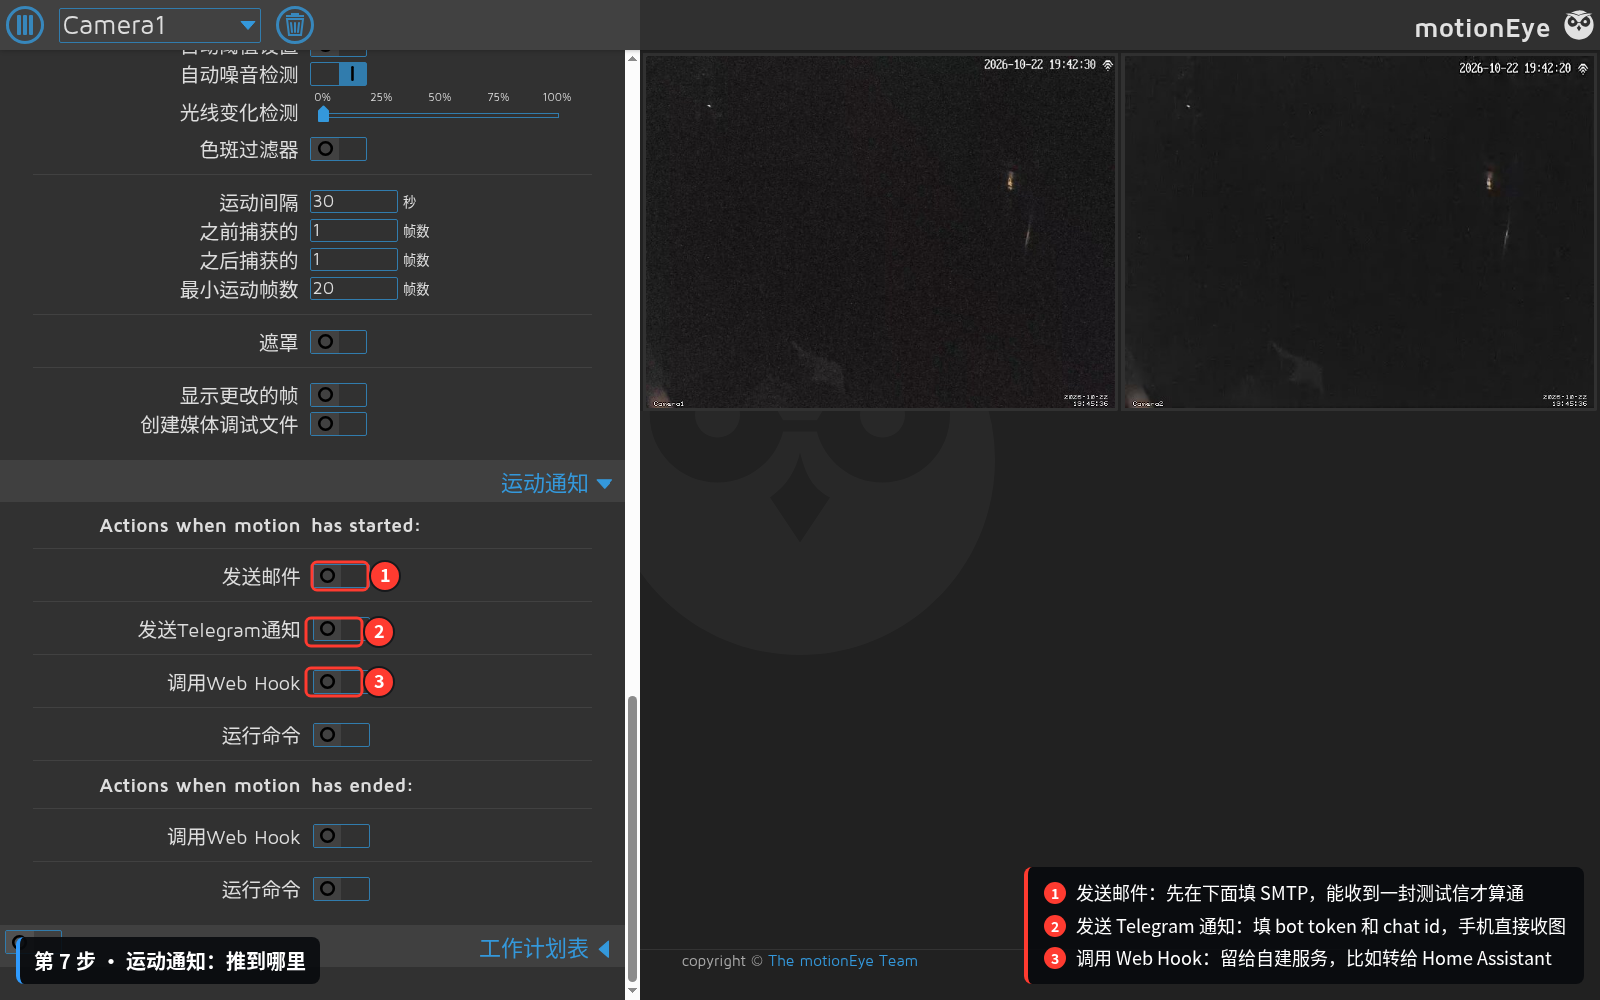The image size is (1600, 1000).
Task: Turn on the 发送邮件 switch
Action: click(x=340, y=576)
